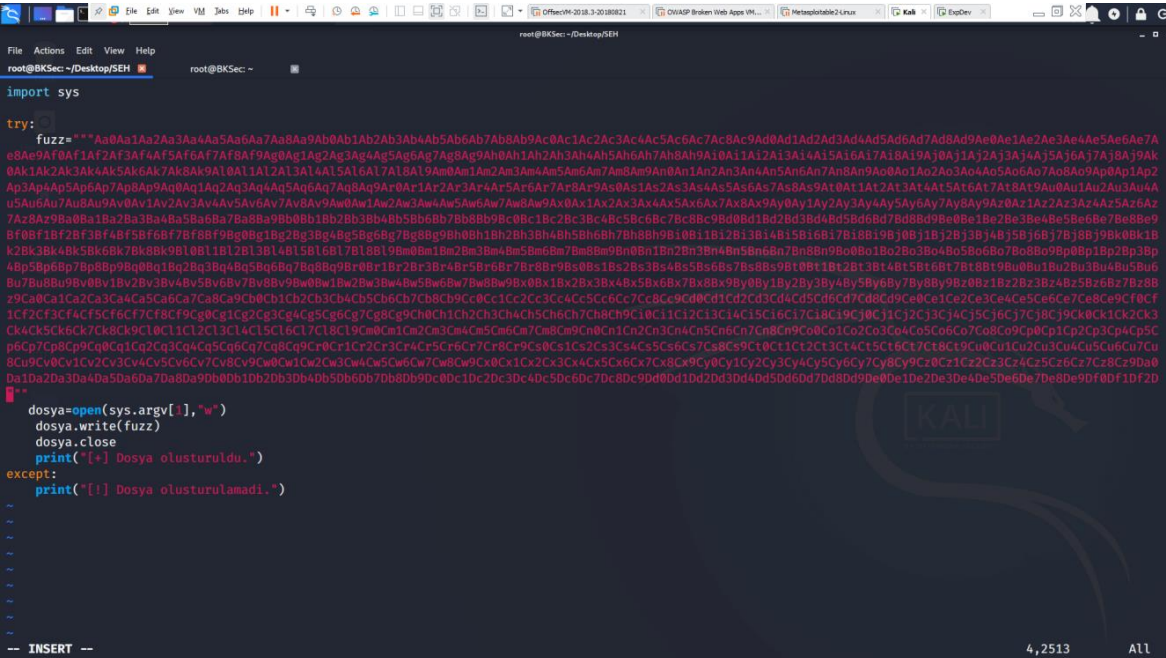Open VMware View menu
The height and width of the screenshot is (658, 1166).
176,11
